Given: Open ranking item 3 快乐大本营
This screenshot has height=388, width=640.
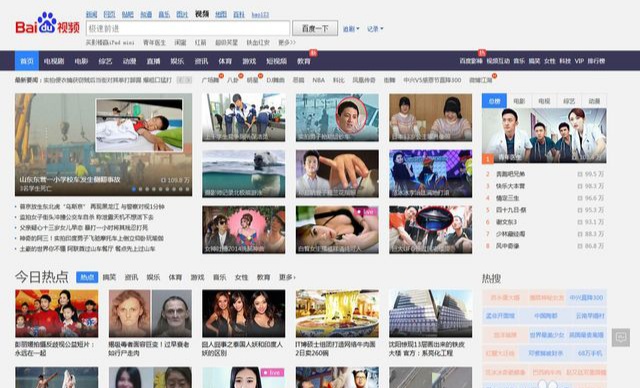Looking at the screenshot, I should (510, 186).
